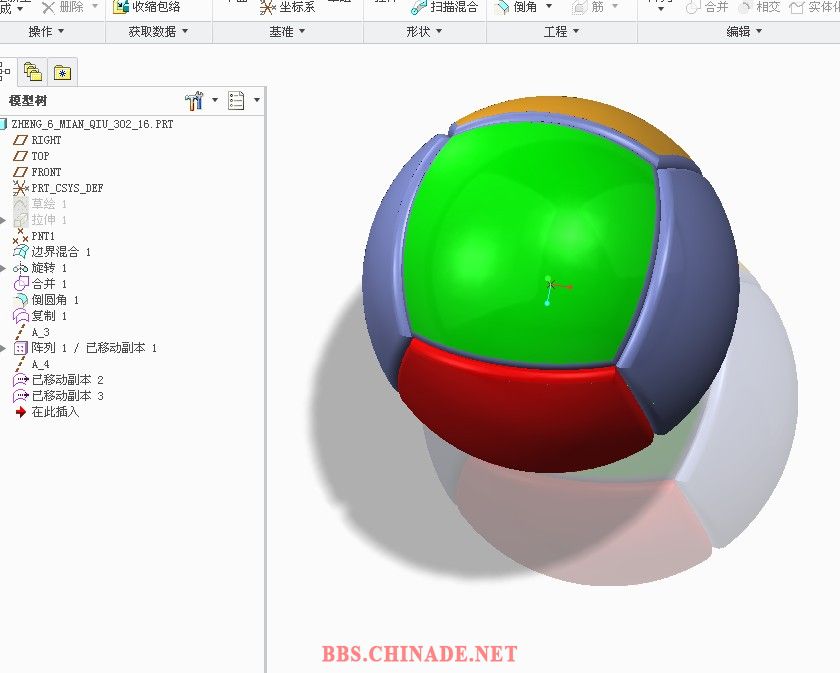
Task: Select the 倒圆角 1 feature
Action: click(54, 300)
